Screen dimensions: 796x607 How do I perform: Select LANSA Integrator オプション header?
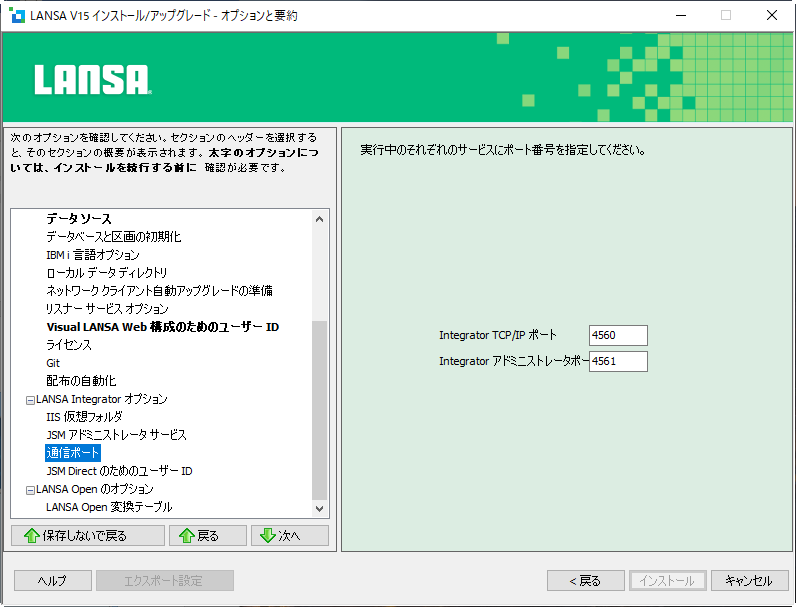click(102, 399)
